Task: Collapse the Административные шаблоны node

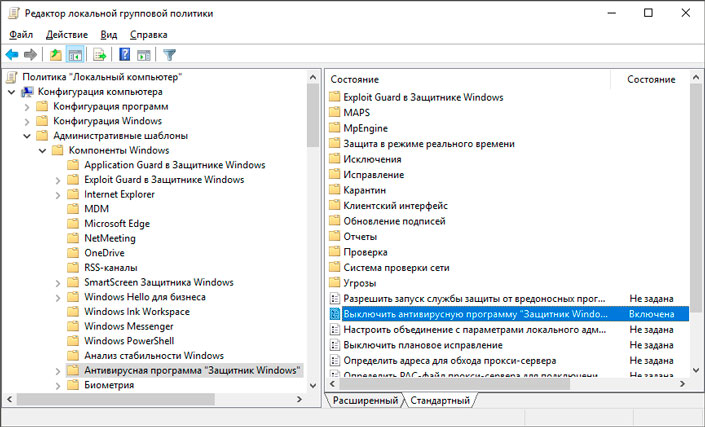Action: pos(27,136)
